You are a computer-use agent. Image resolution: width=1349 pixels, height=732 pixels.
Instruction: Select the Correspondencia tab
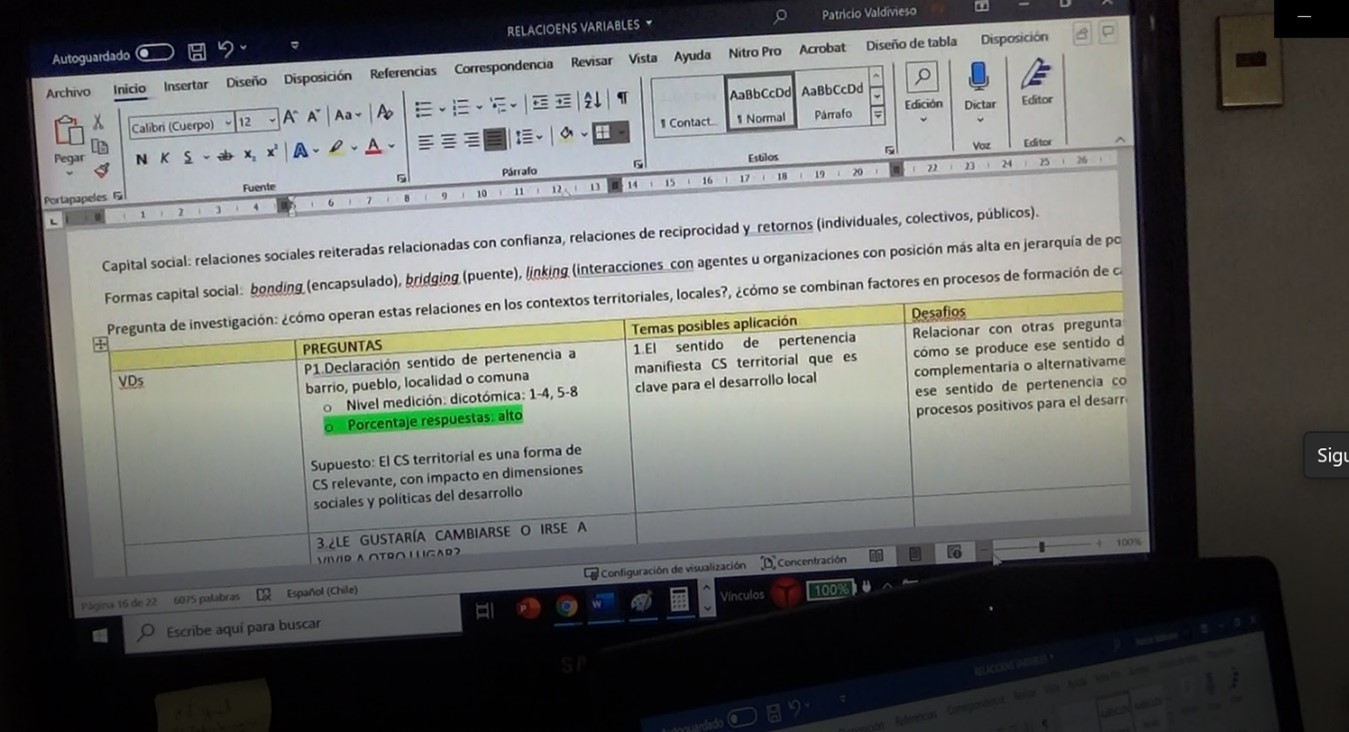[503, 67]
